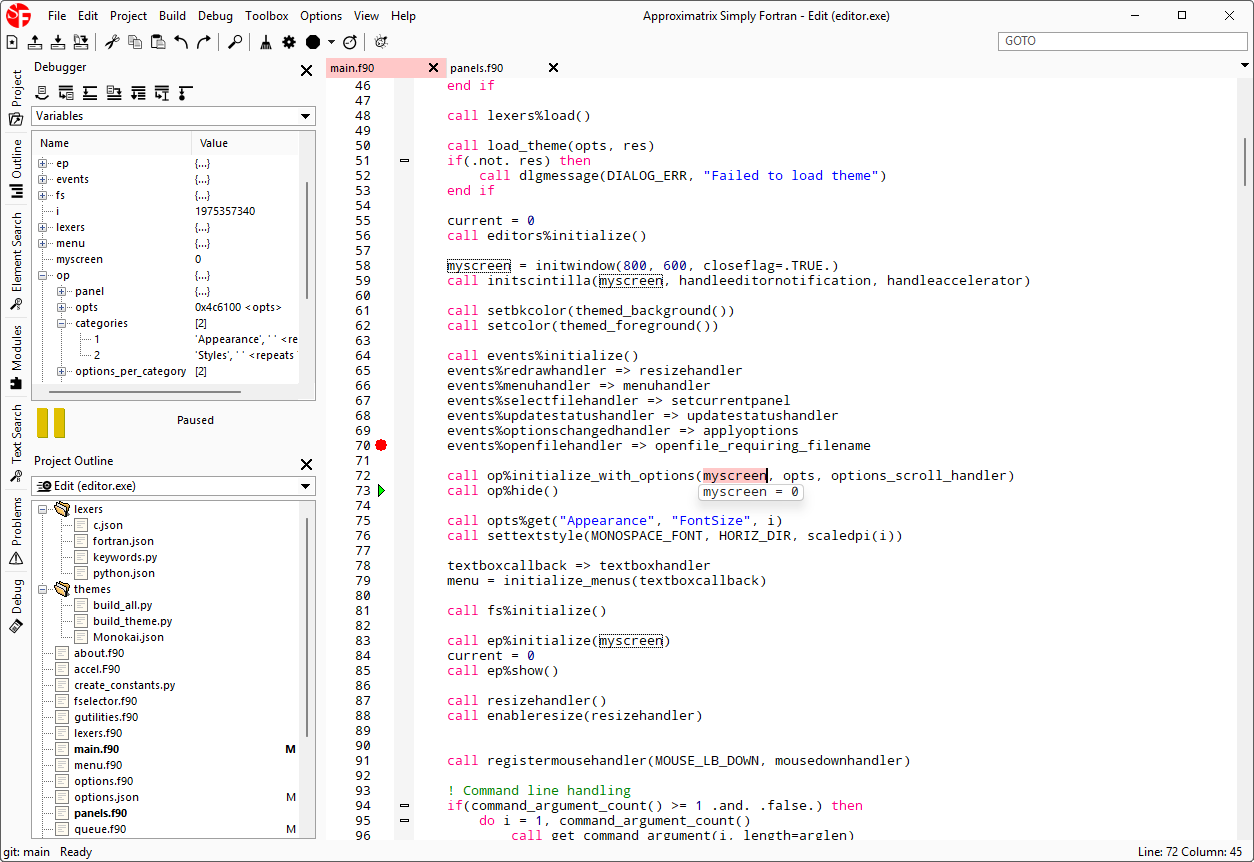Click the variables list scrollbar

[308, 240]
